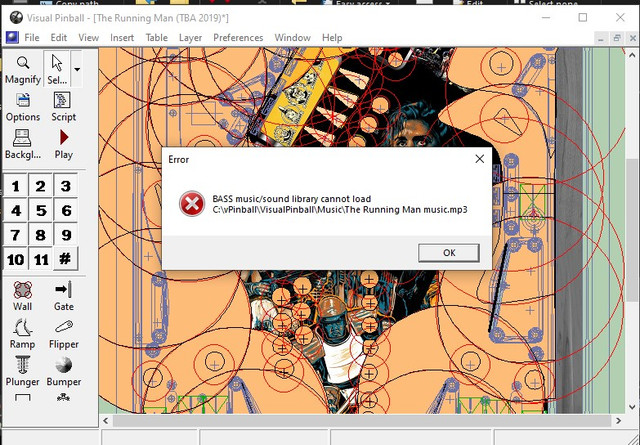Viewport: 640px width, 445px height.
Task: Select the Magnify tool
Action: pos(23,69)
